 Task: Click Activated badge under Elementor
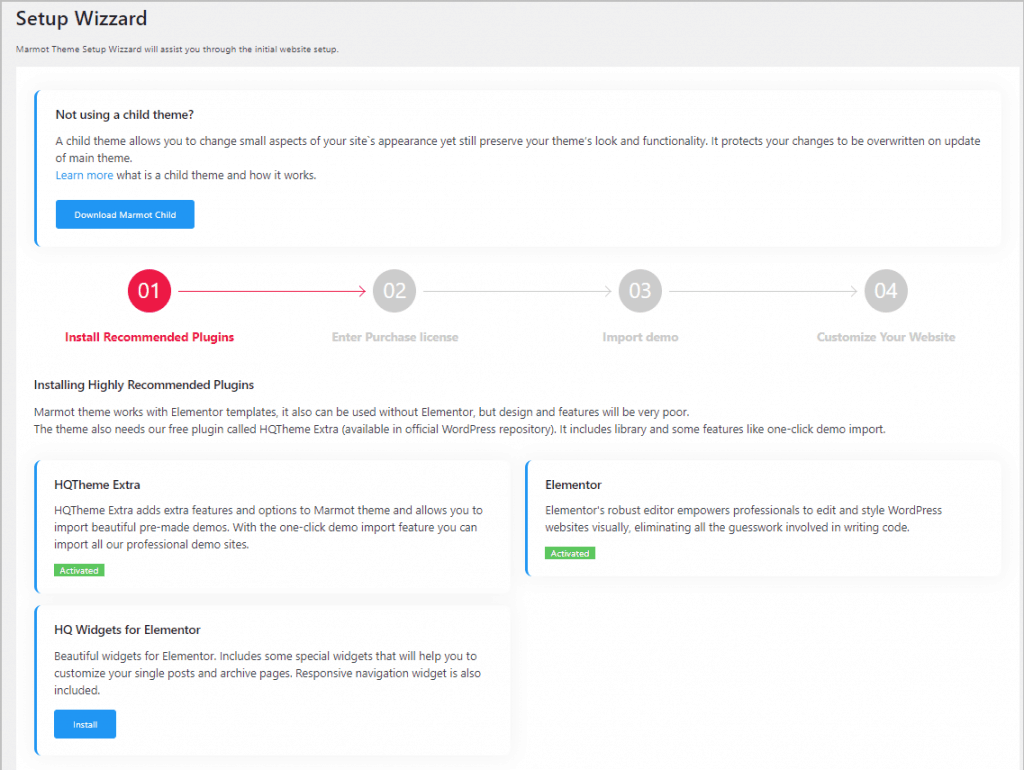pyautogui.click(x=570, y=553)
